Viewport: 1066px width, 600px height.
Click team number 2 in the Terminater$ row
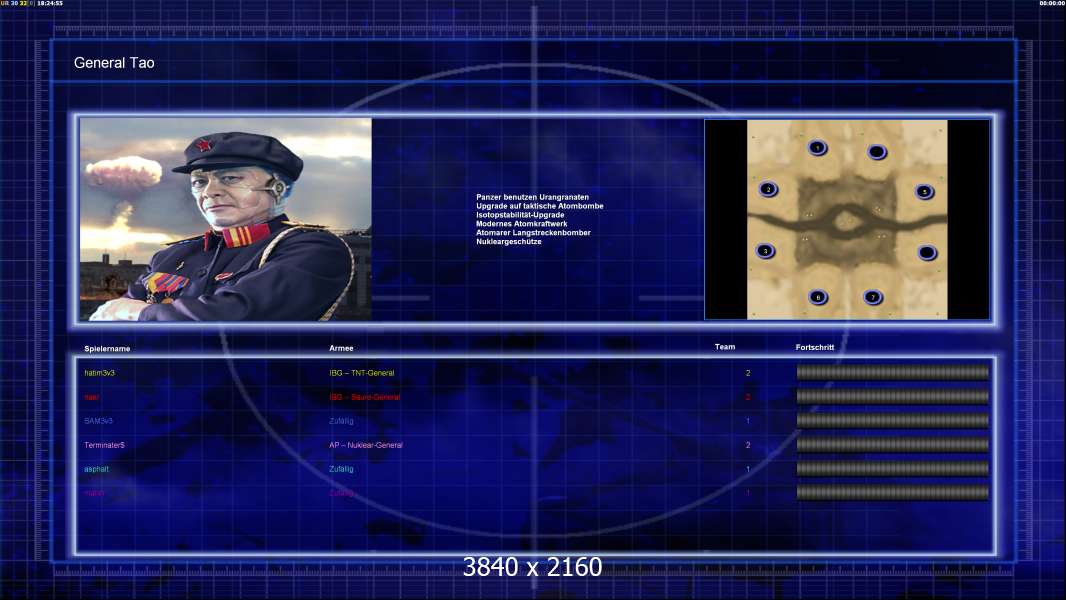[748, 445]
